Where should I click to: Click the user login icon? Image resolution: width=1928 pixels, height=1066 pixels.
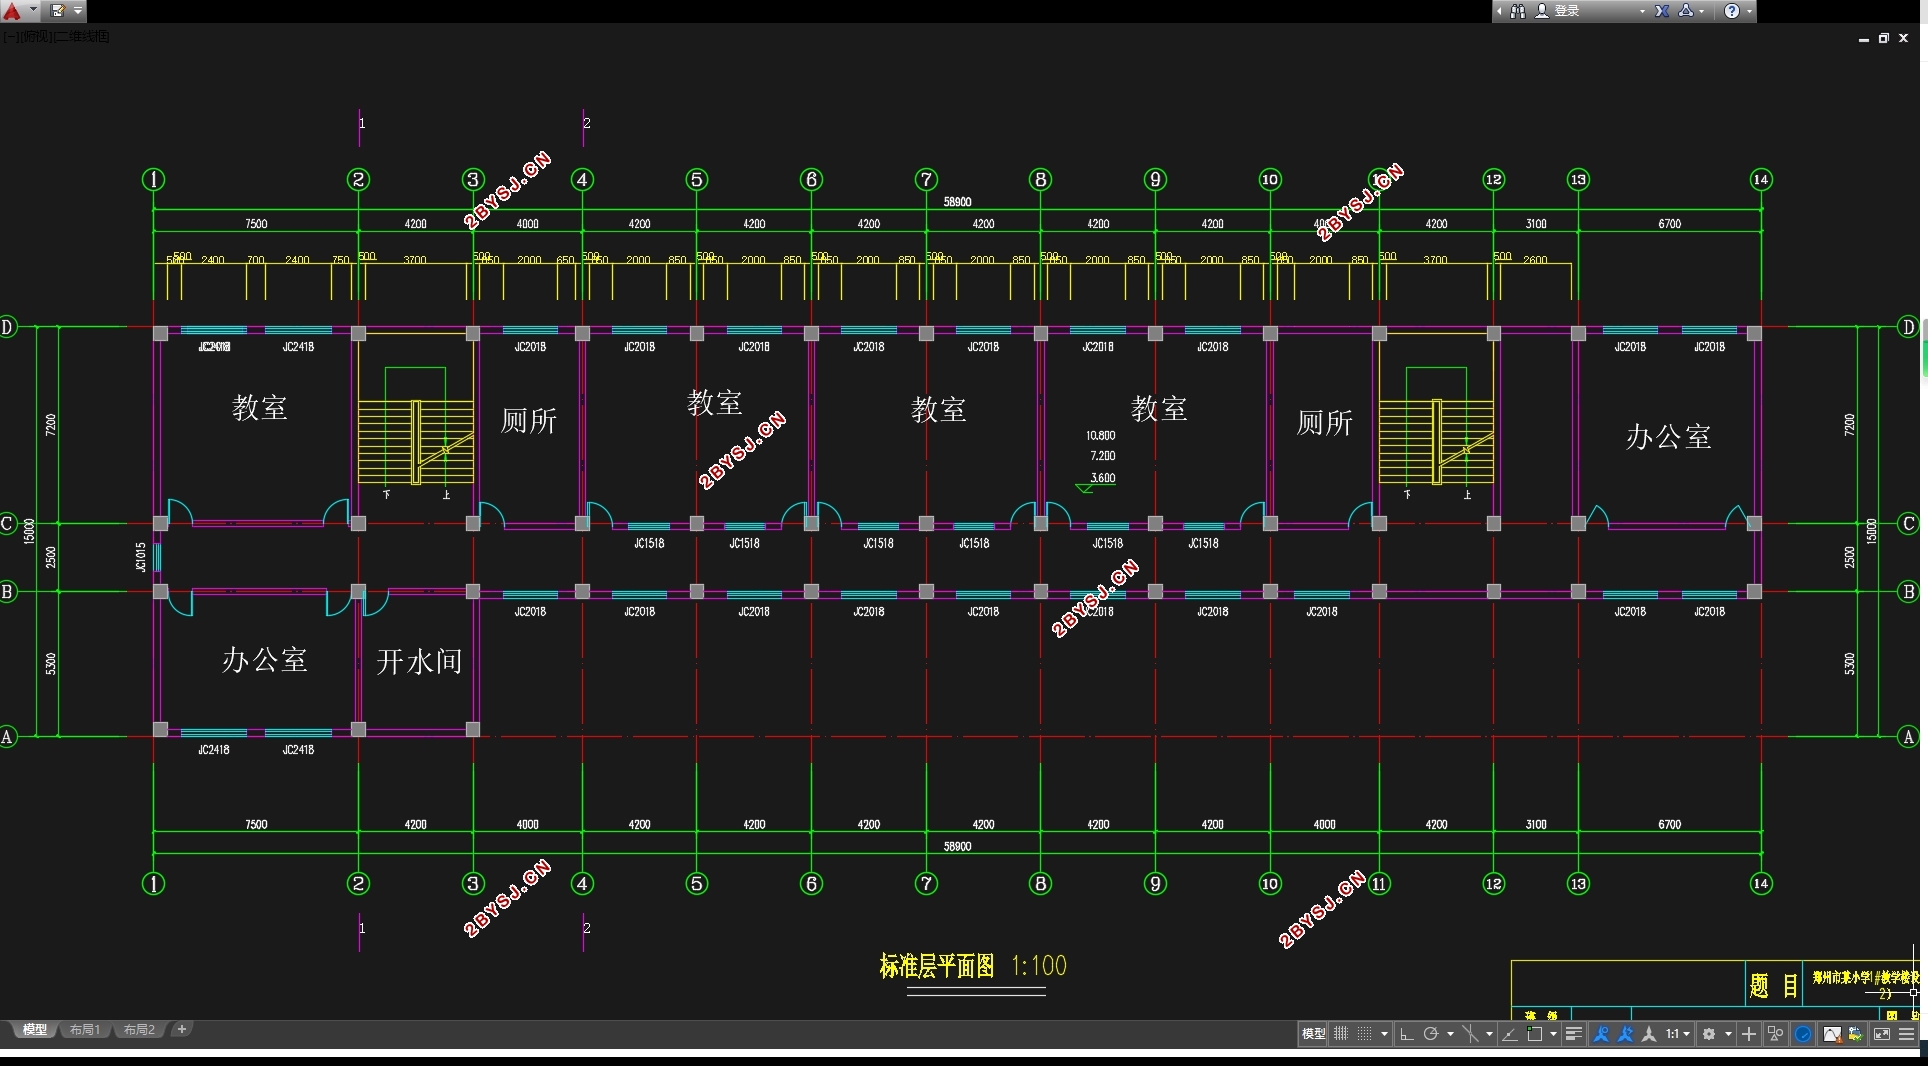[x=1542, y=11]
